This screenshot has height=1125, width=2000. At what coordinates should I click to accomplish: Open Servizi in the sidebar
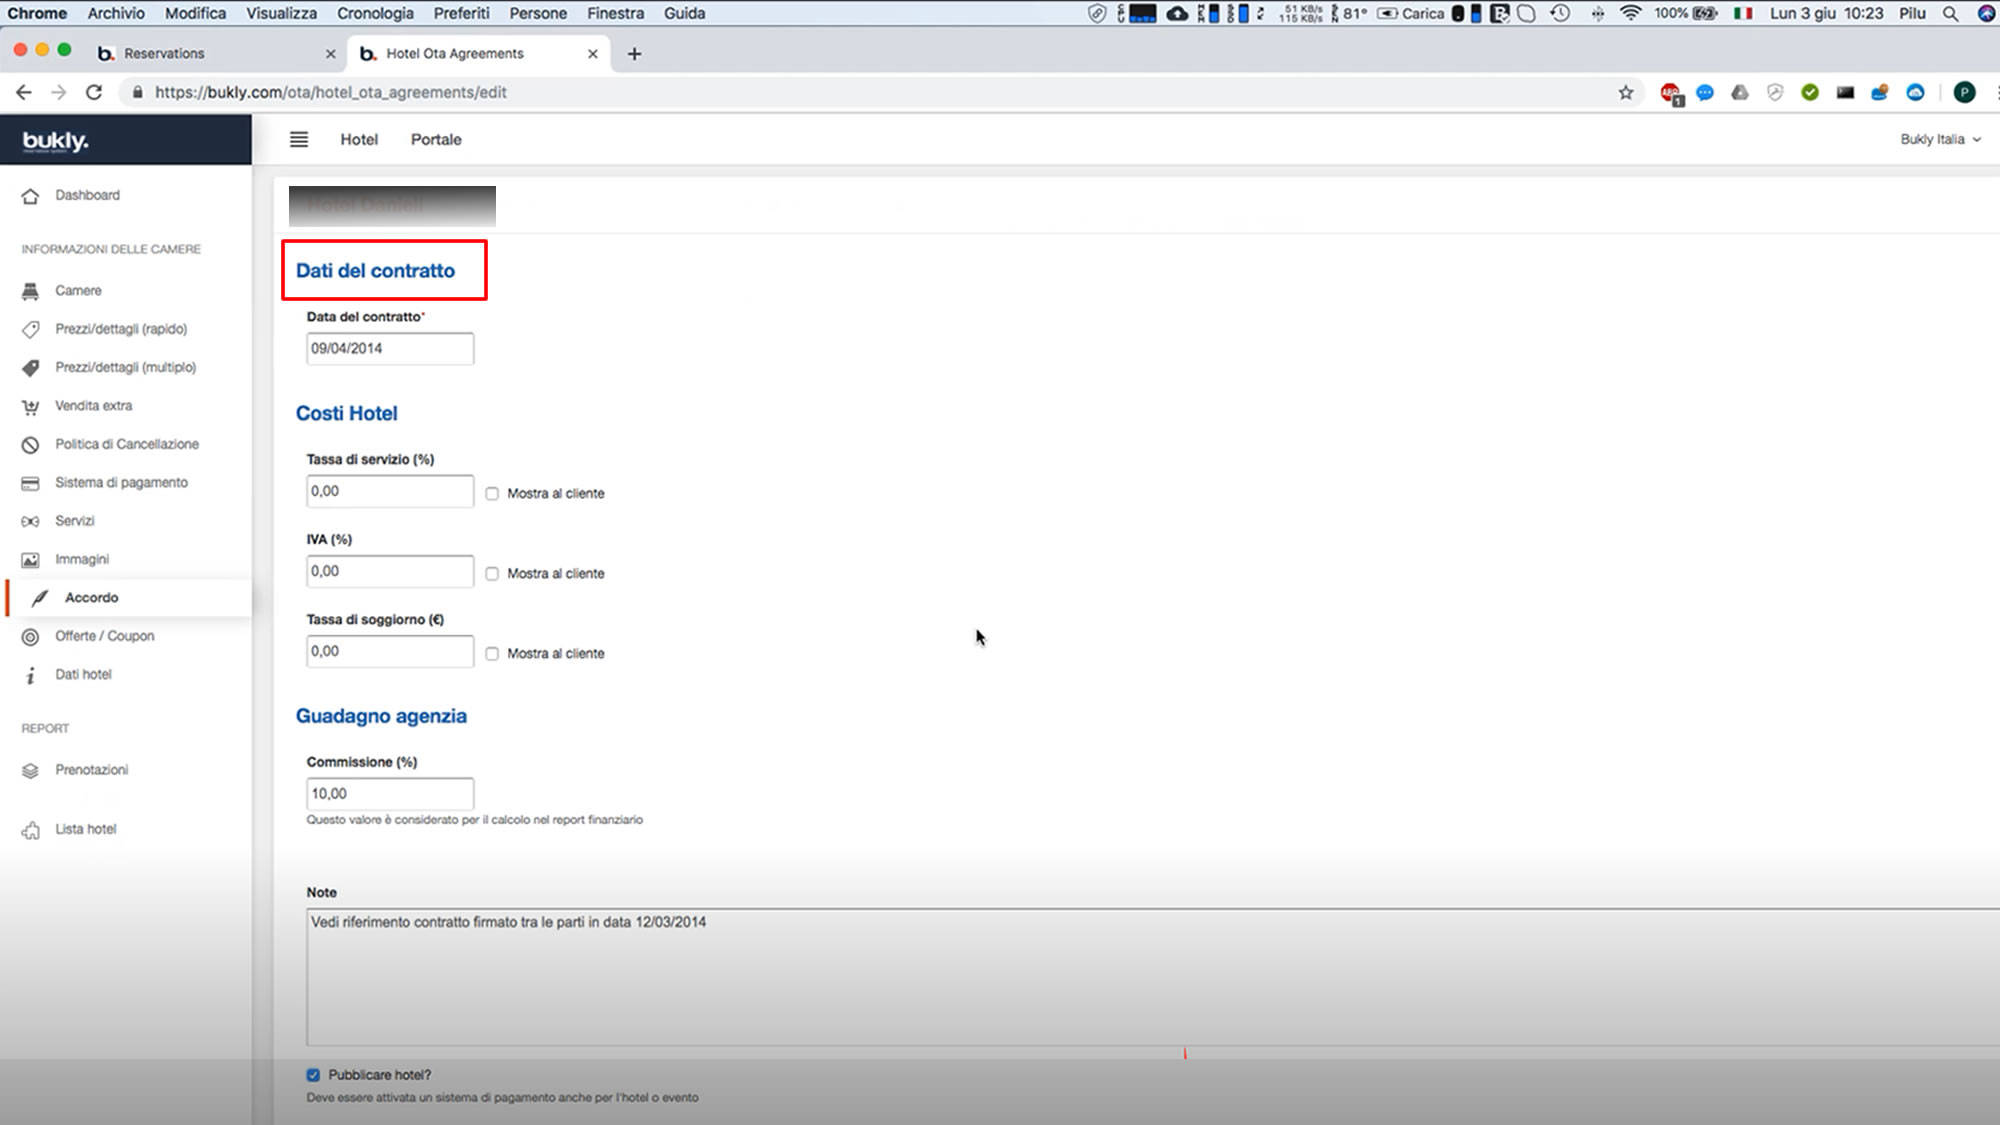pyautogui.click(x=74, y=521)
